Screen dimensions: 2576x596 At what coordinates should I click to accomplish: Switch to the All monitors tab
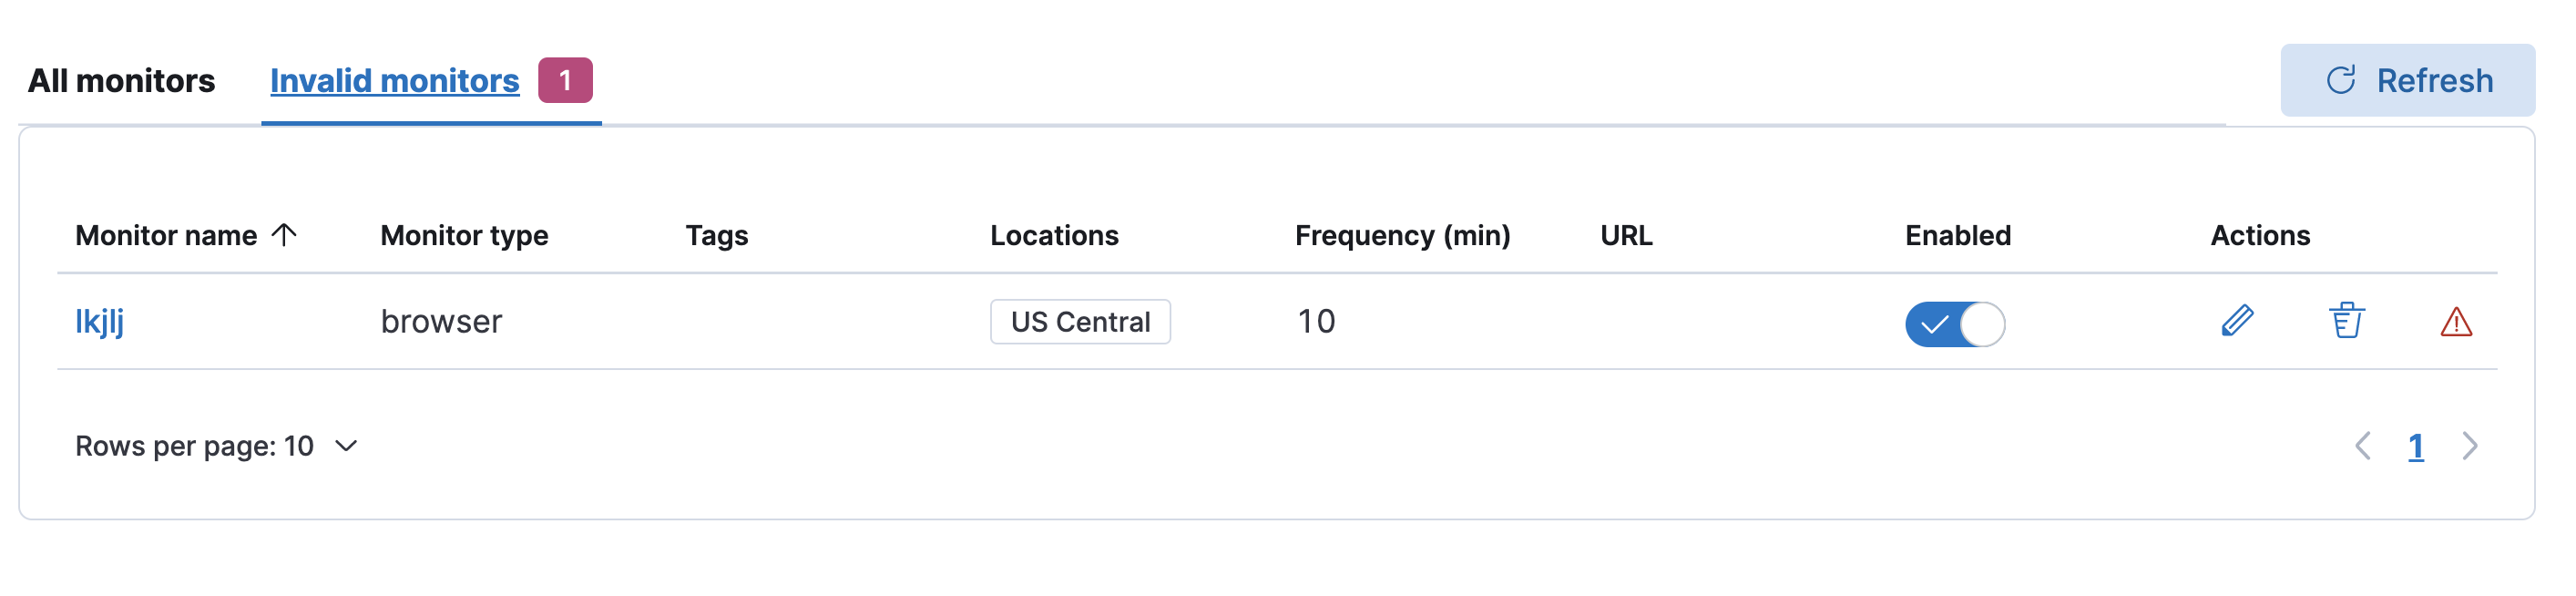(121, 80)
